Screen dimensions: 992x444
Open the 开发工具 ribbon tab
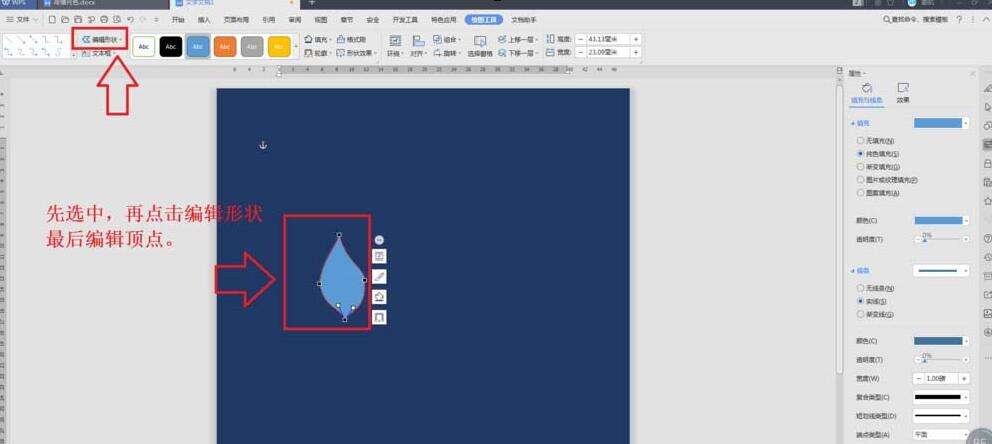tap(405, 20)
